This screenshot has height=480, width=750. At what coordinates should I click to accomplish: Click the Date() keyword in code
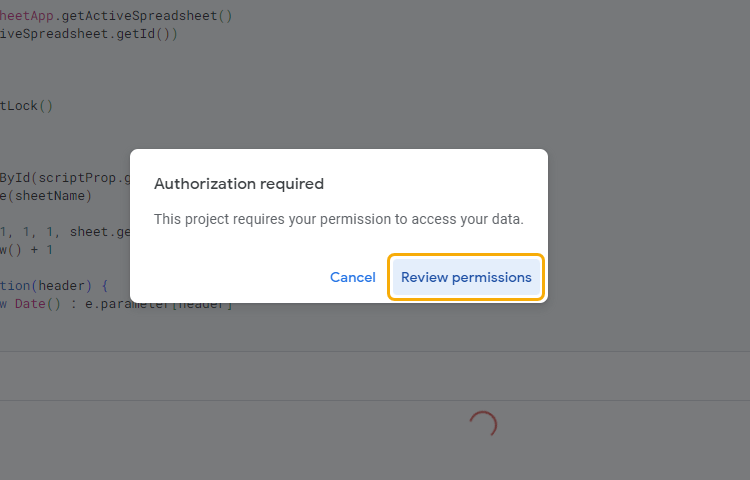pos(38,304)
